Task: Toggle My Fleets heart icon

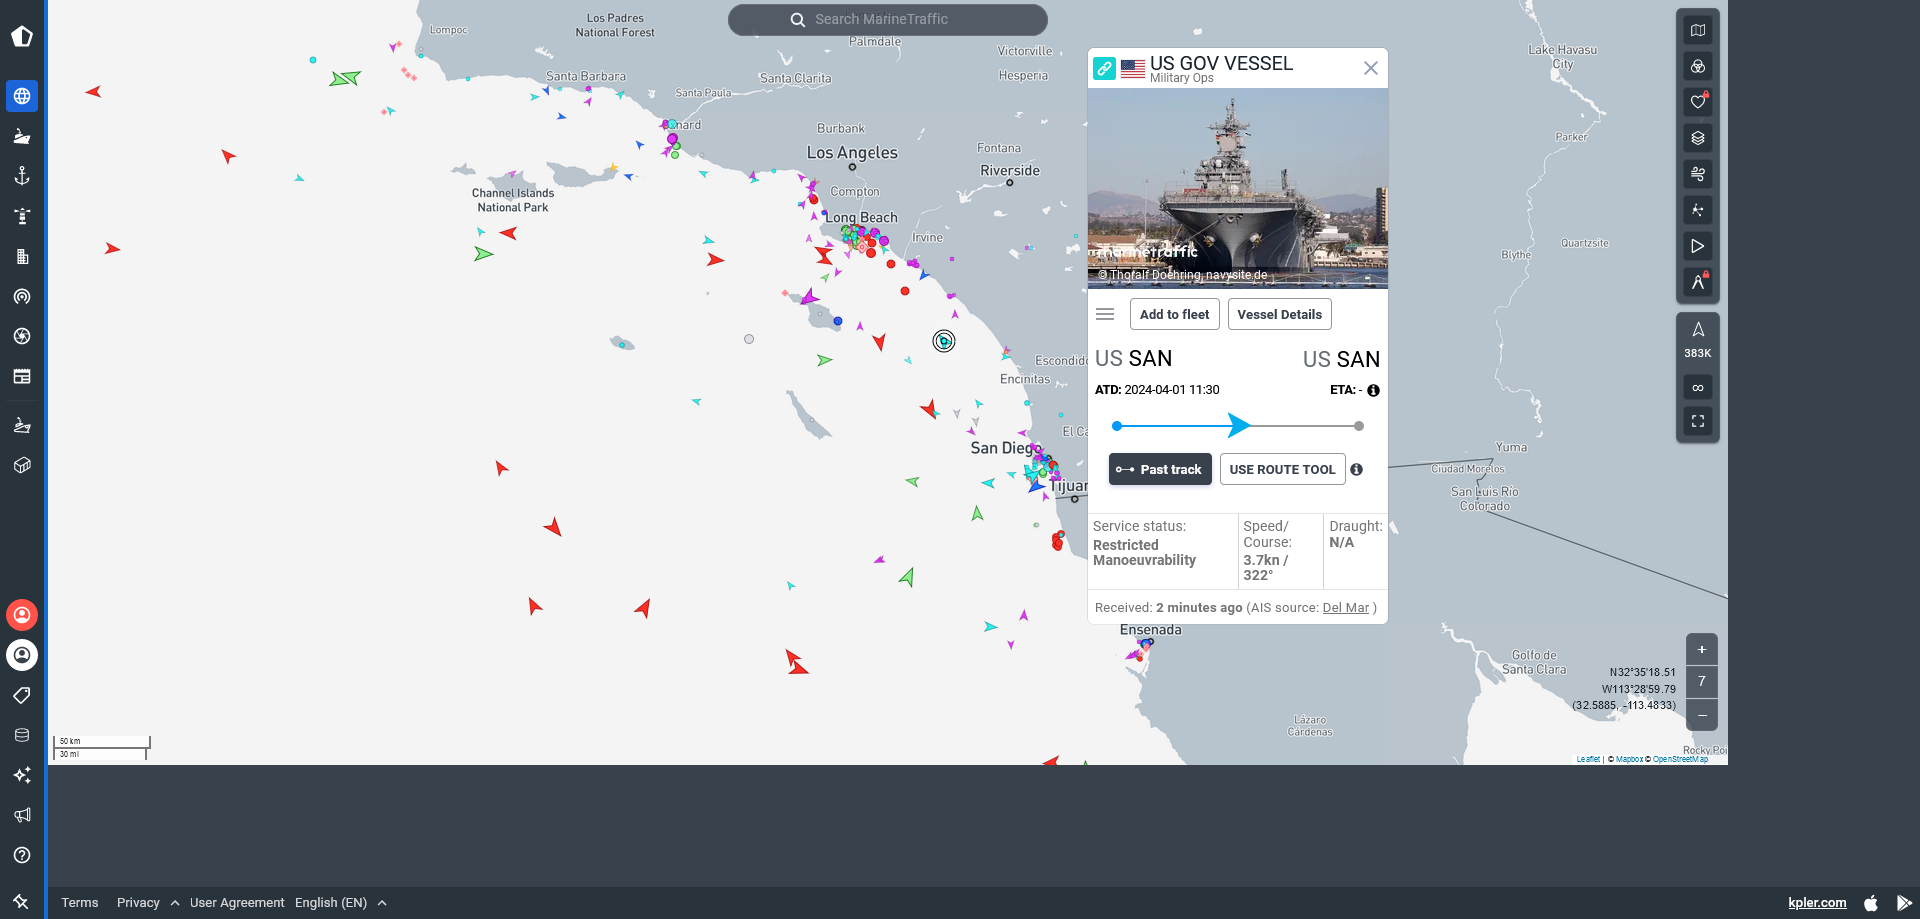Action: pyautogui.click(x=1698, y=102)
